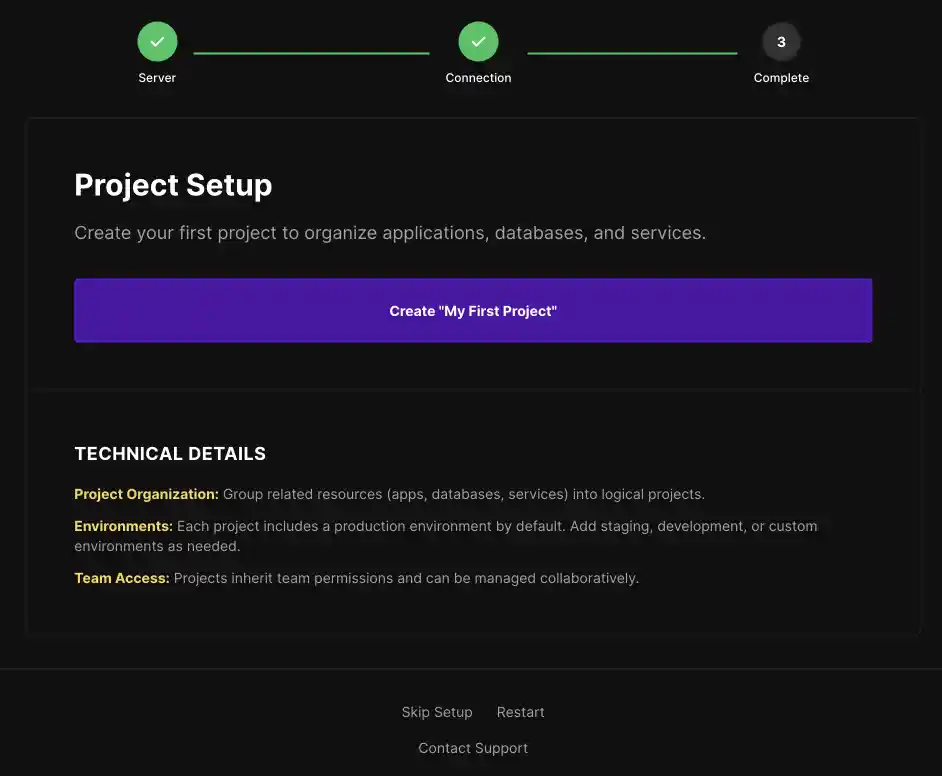Open Contact Support

(x=472, y=747)
